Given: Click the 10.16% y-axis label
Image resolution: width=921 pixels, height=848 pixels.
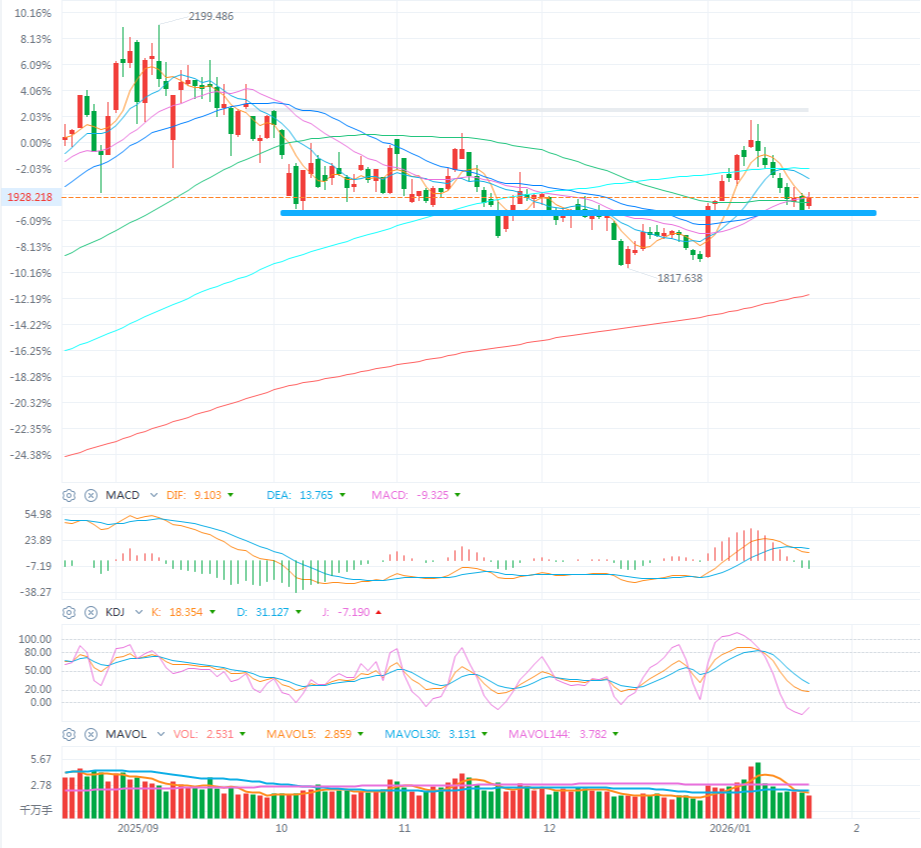Looking at the screenshot, I should click(32, 13).
